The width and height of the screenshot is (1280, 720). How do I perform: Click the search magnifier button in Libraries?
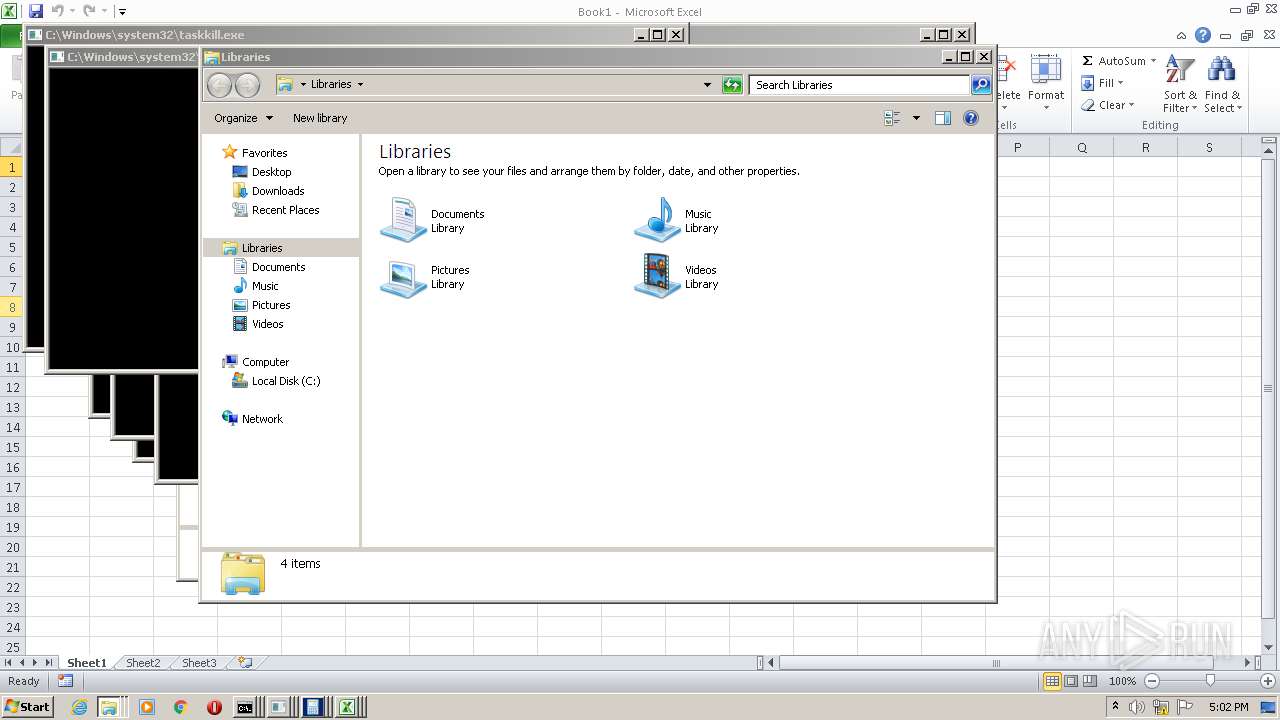pyautogui.click(x=981, y=85)
